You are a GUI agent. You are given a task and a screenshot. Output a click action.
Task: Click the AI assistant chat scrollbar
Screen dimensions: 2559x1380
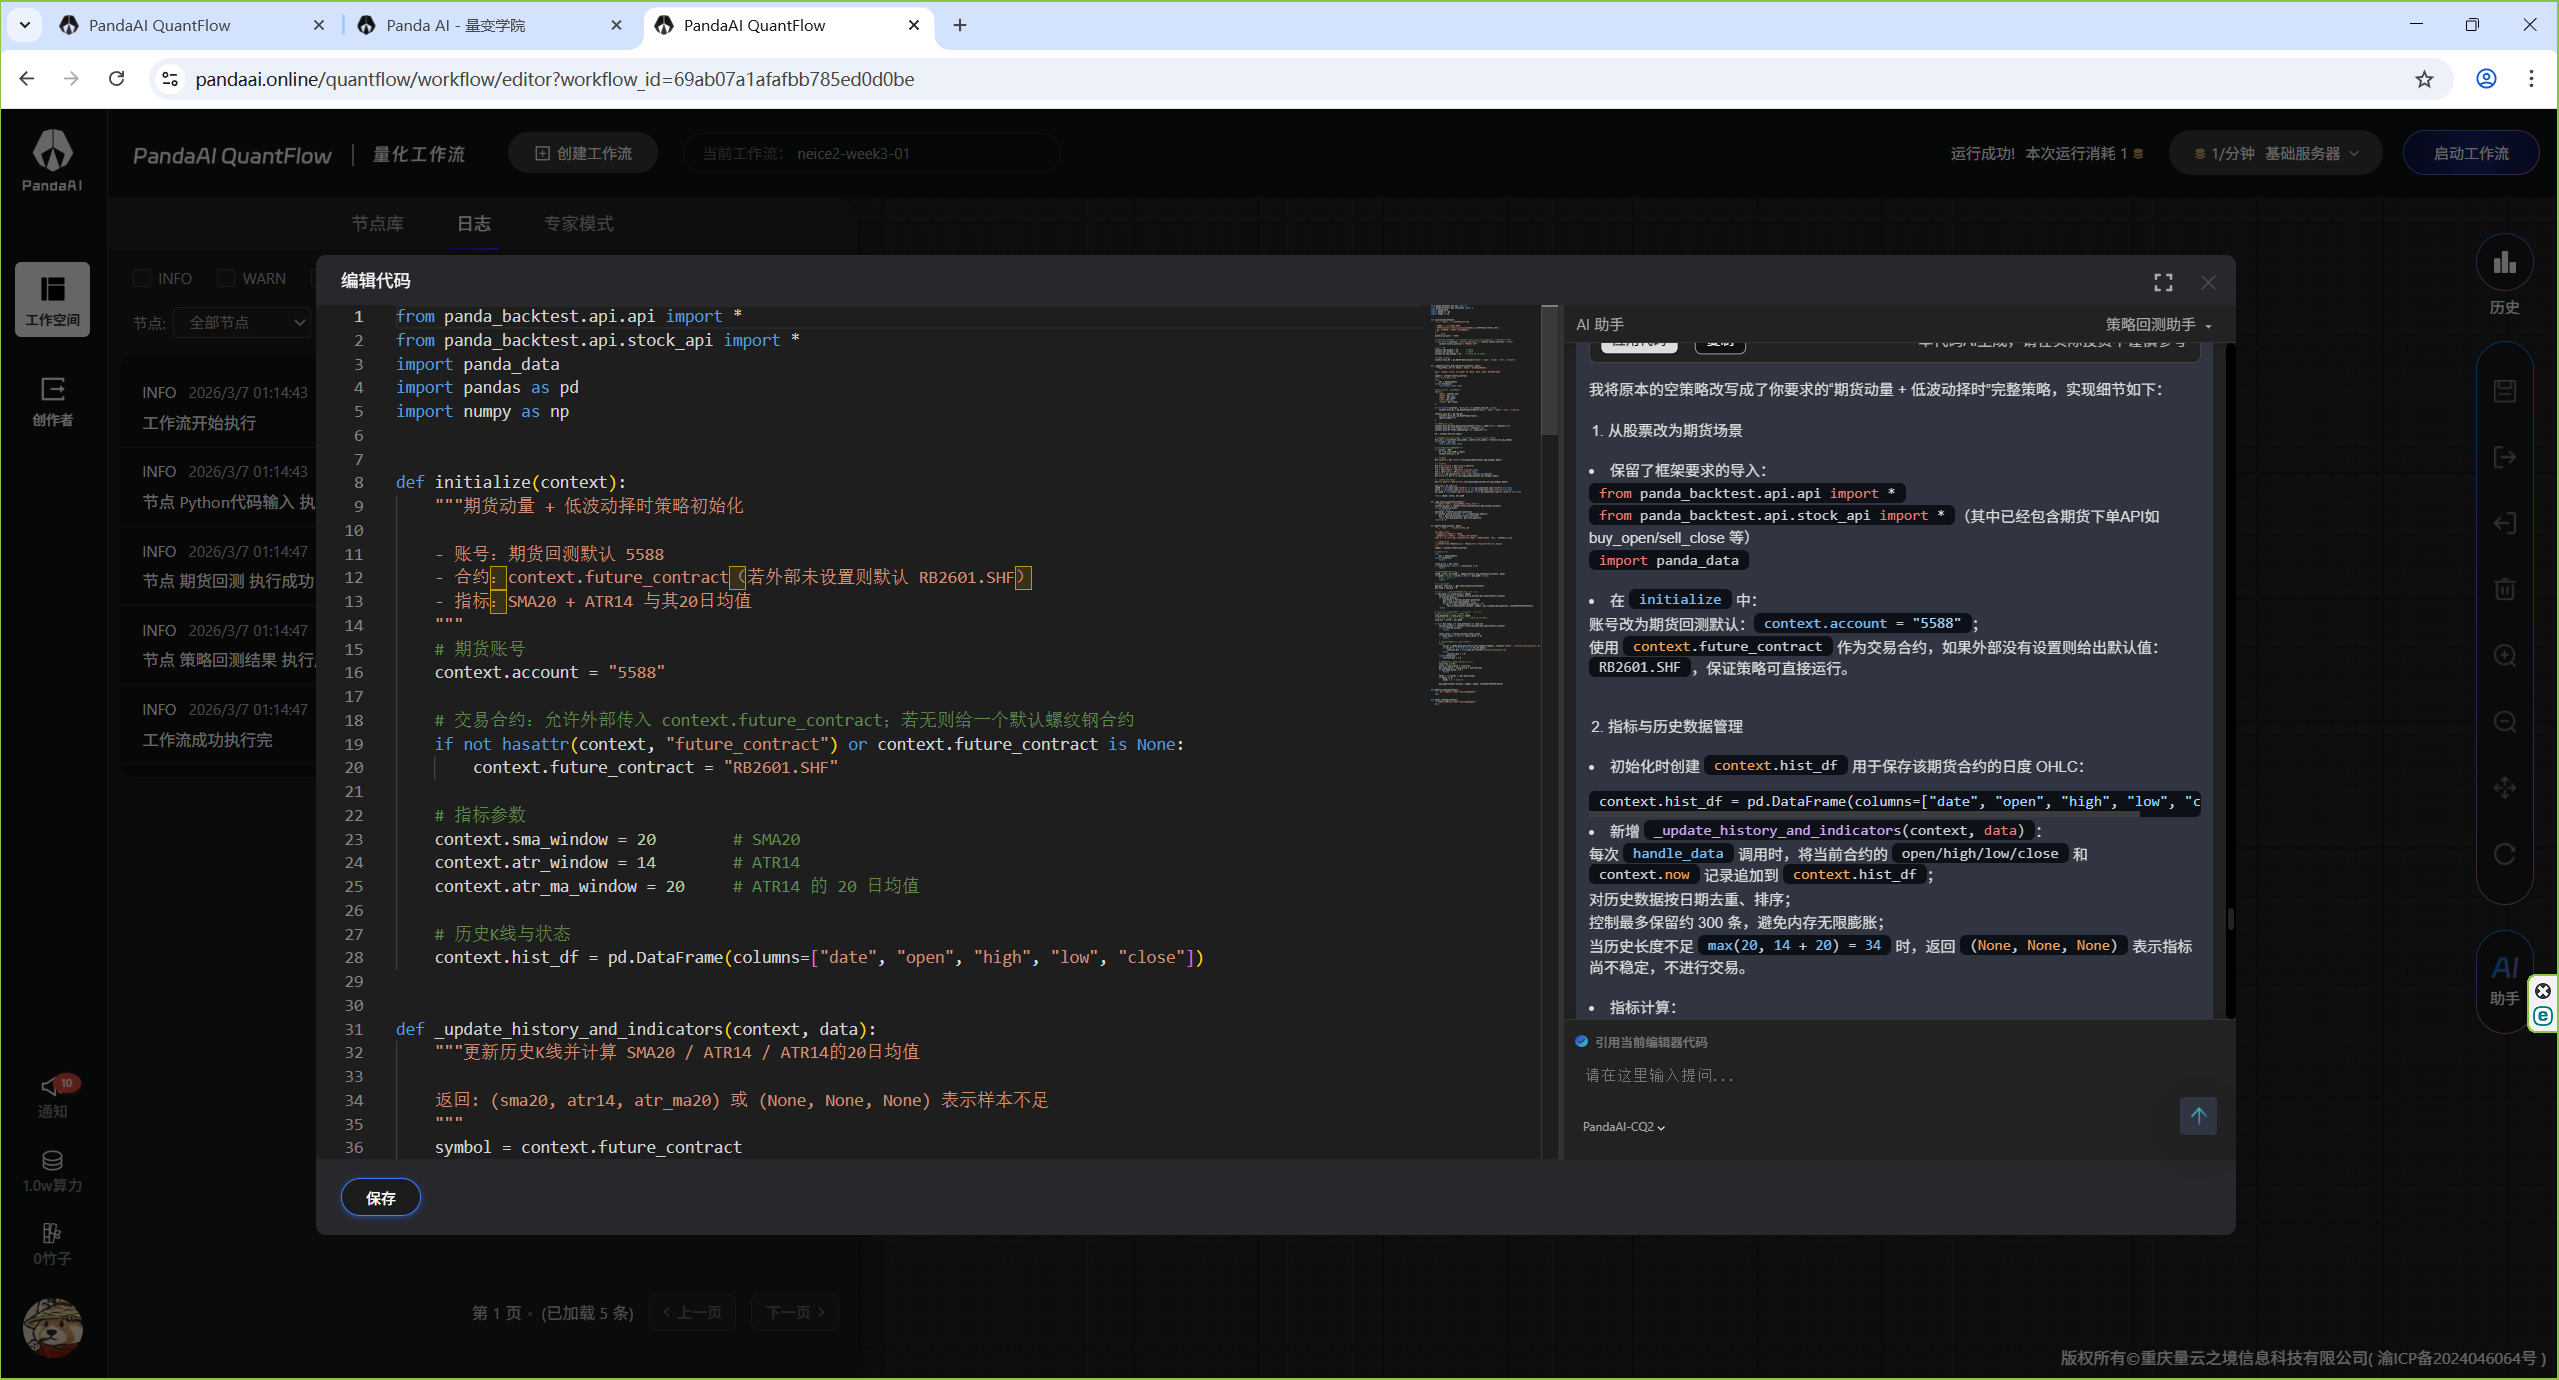(2229, 918)
